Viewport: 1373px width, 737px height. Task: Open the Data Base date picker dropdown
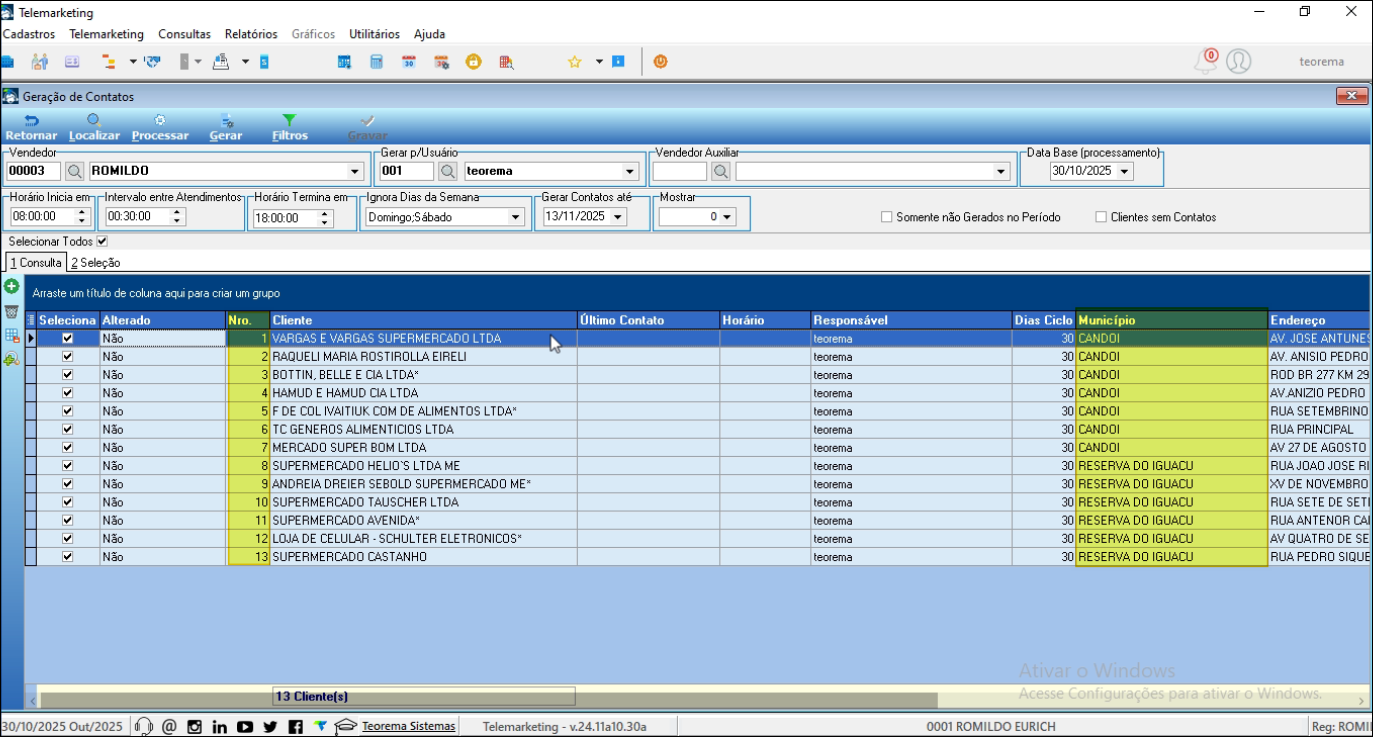click(x=1125, y=172)
